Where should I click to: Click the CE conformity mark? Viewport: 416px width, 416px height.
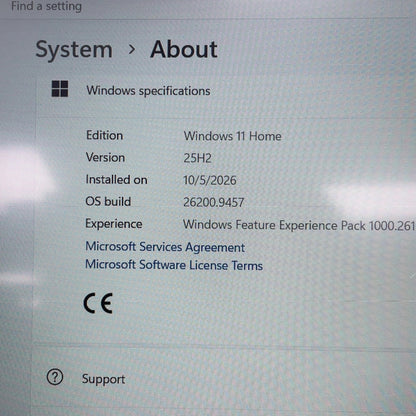(x=98, y=303)
